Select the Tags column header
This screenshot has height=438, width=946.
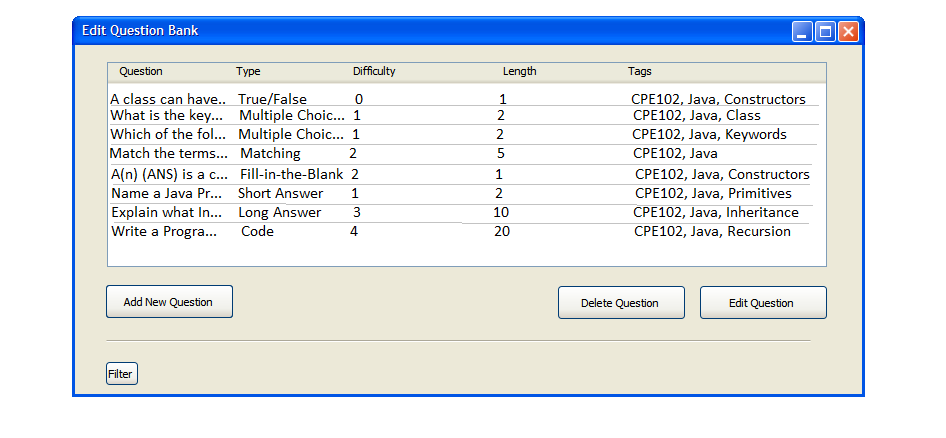[640, 72]
